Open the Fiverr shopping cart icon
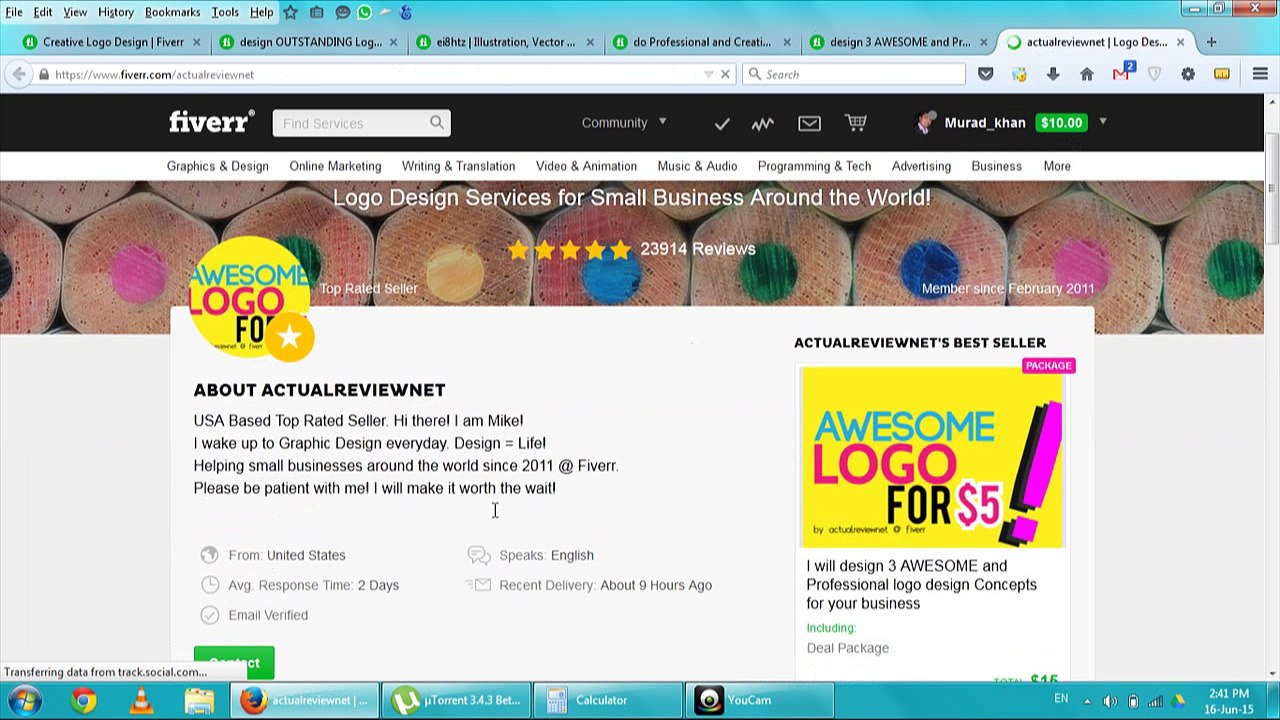 [856, 122]
